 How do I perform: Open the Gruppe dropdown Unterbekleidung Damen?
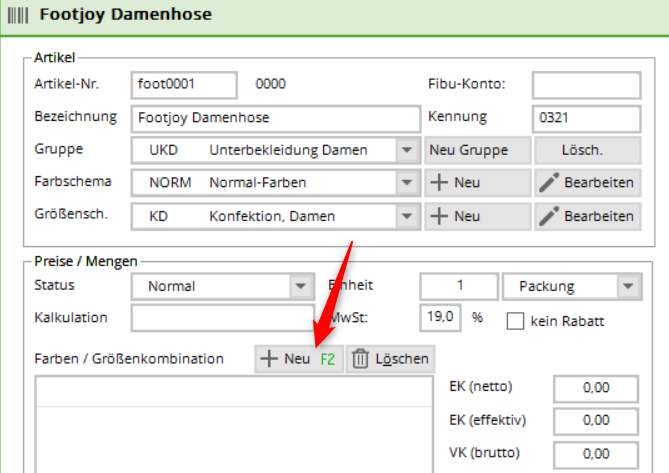pyautogui.click(x=276, y=150)
